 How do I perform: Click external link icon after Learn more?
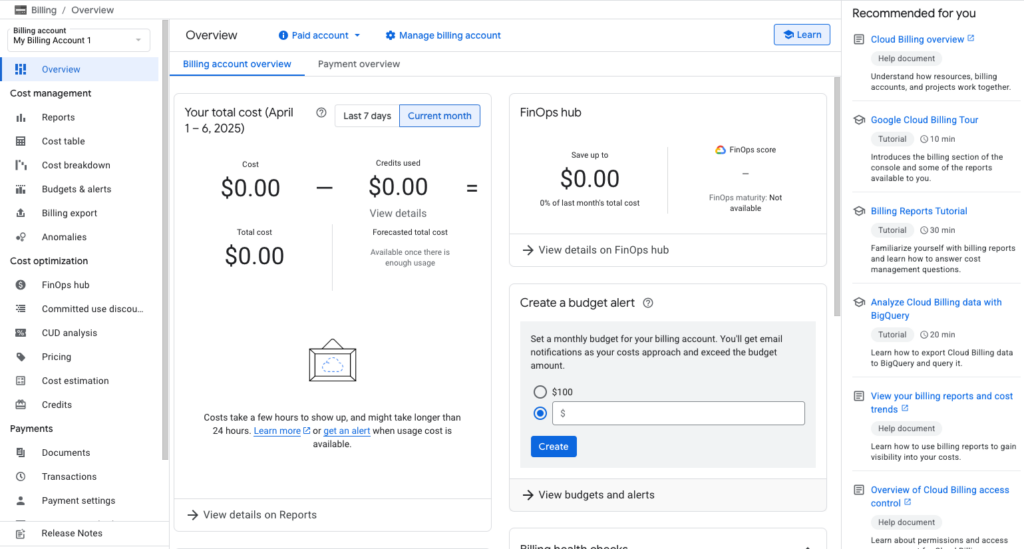(306, 430)
